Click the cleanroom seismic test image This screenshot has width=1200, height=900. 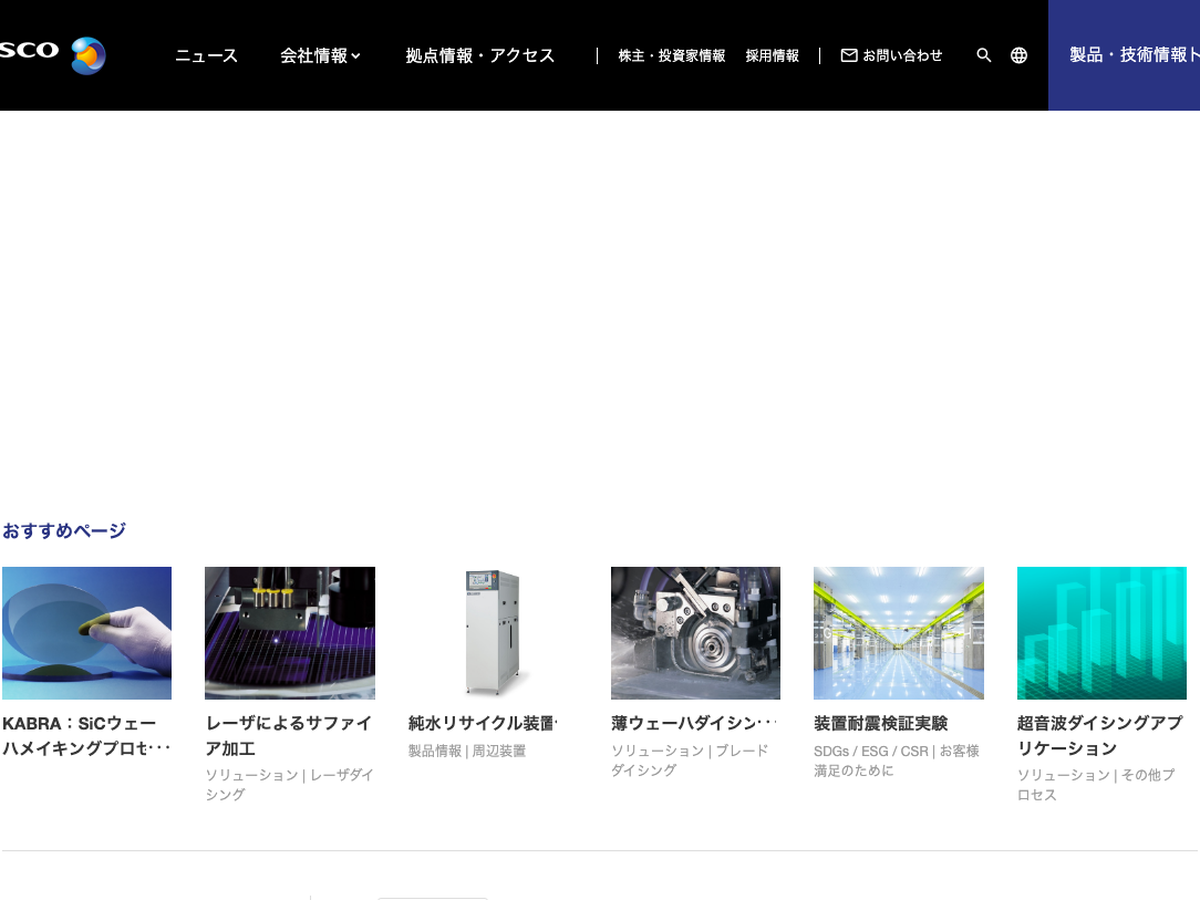(899, 633)
